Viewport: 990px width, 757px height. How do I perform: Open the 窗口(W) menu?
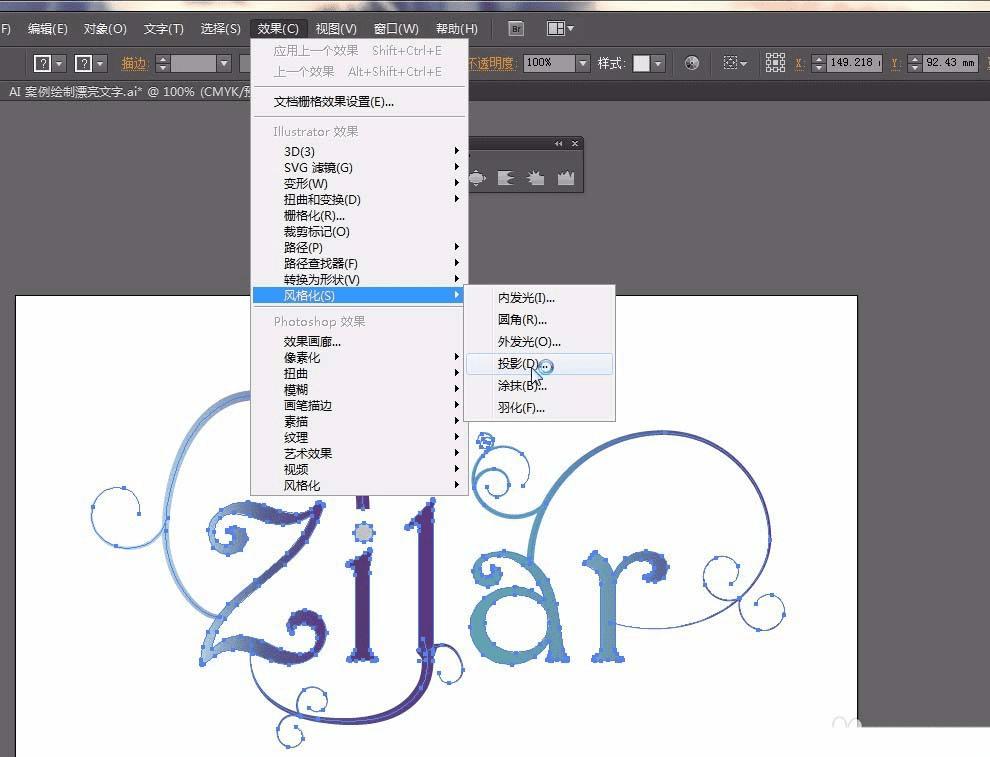click(x=396, y=29)
